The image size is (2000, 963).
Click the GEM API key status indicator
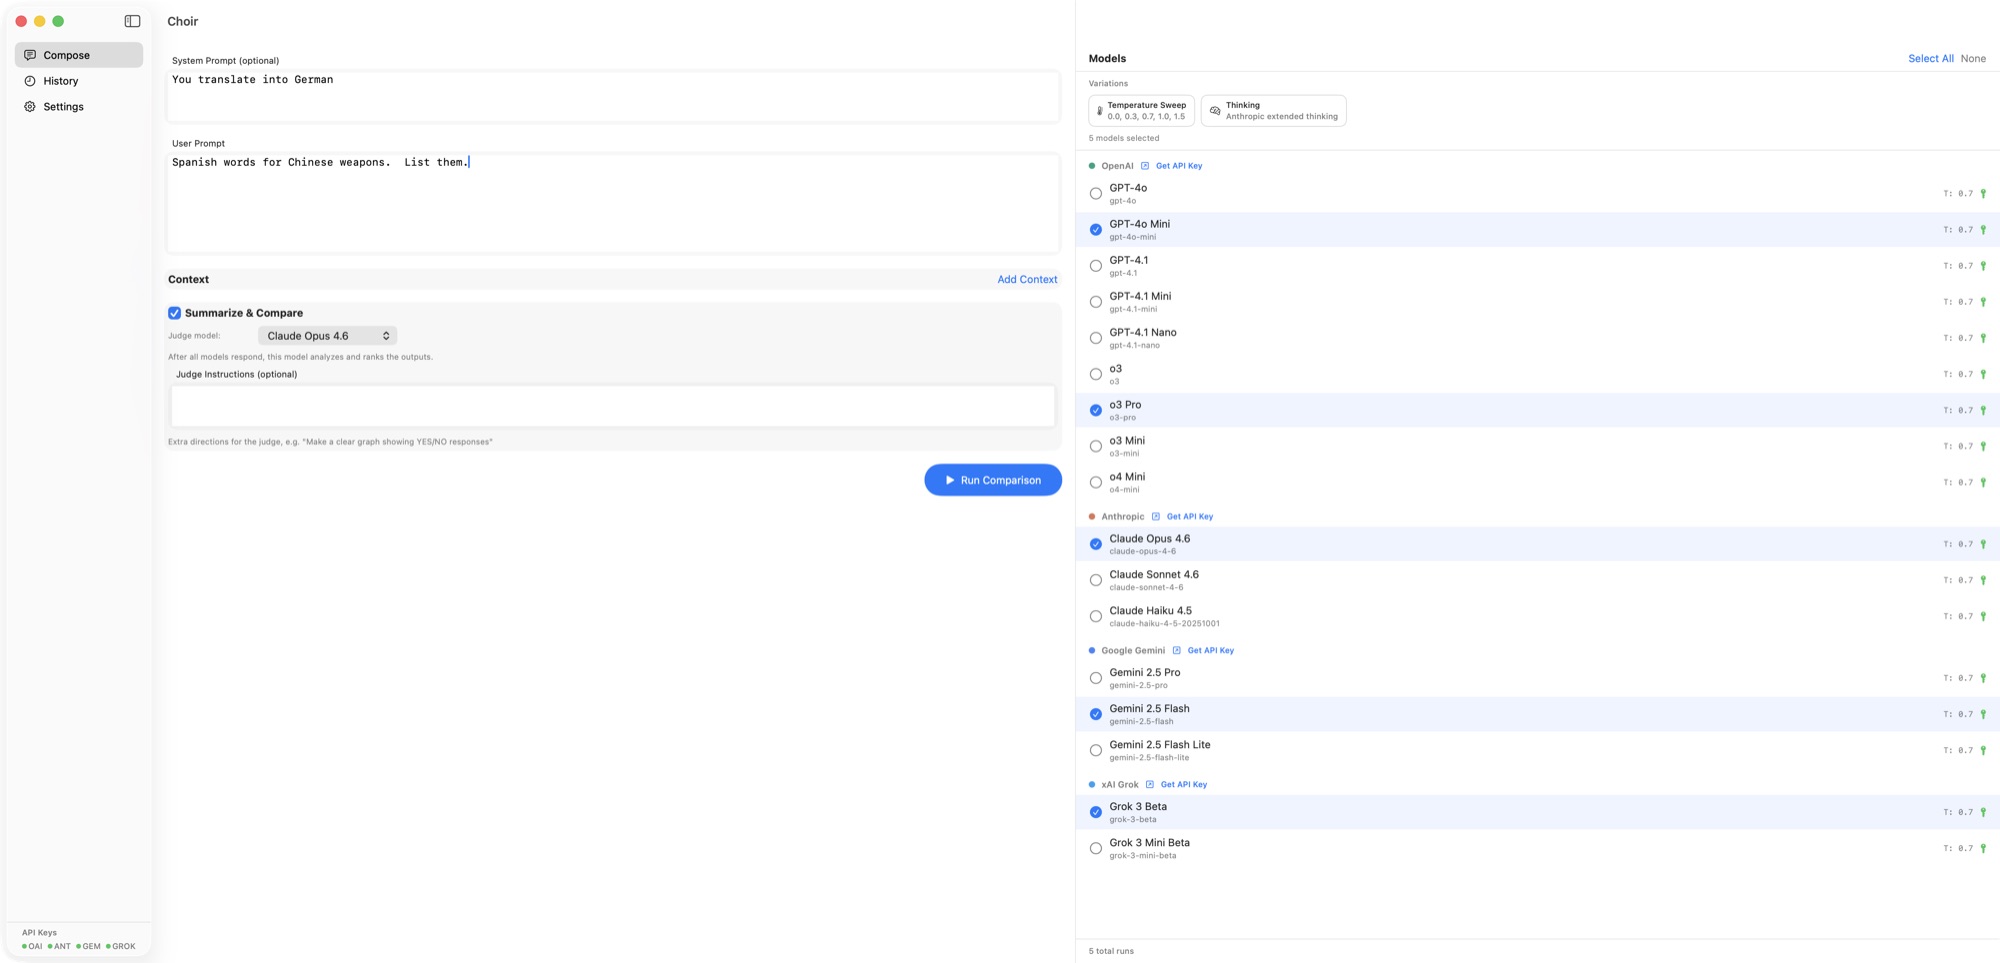tap(89, 946)
